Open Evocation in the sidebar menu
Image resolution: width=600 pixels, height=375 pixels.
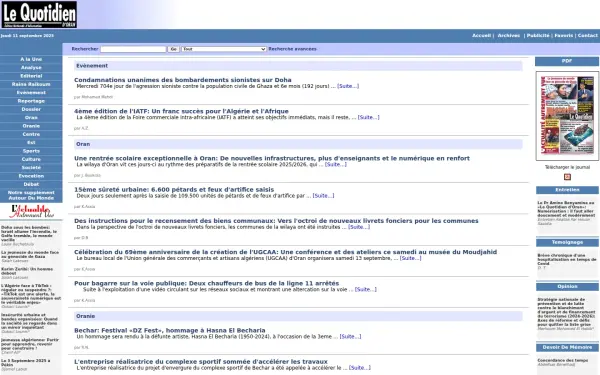click(x=31, y=176)
